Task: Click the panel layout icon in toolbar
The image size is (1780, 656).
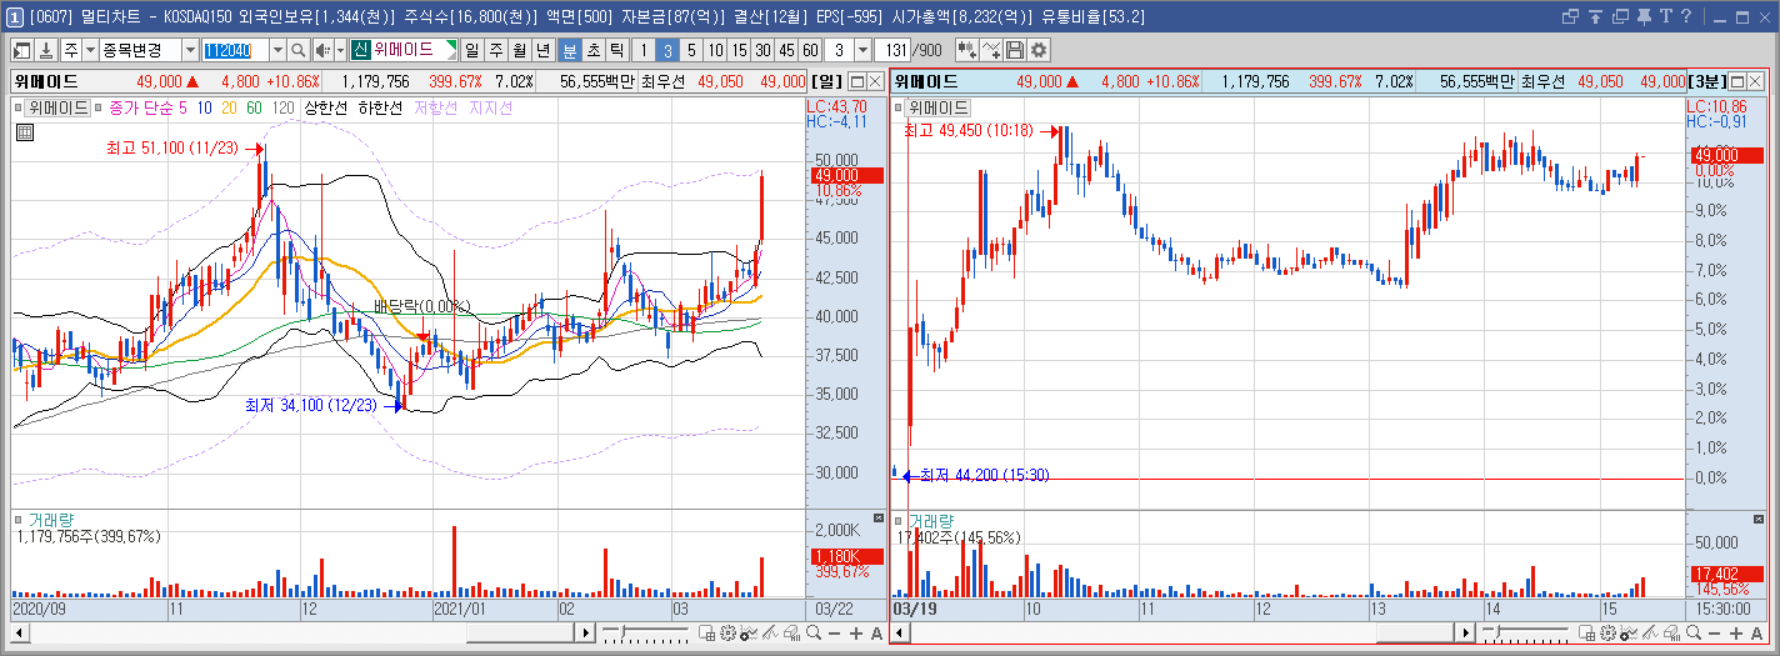Action: [22, 50]
